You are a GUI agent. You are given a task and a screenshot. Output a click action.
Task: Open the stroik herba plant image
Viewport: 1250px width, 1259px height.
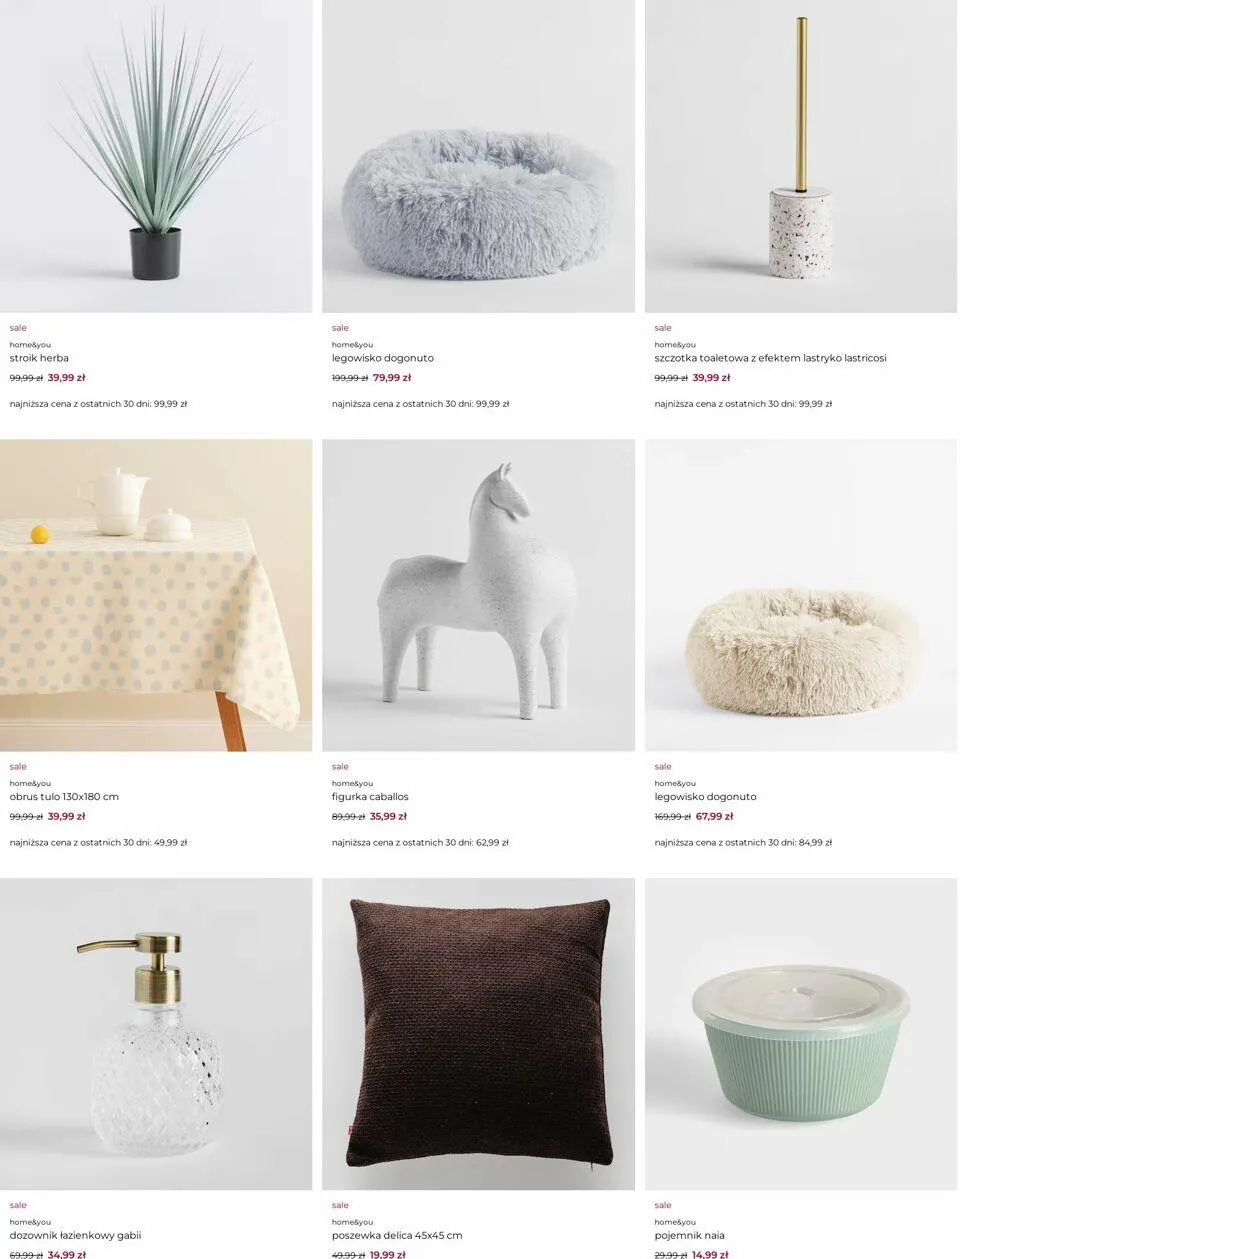(x=156, y=156)
